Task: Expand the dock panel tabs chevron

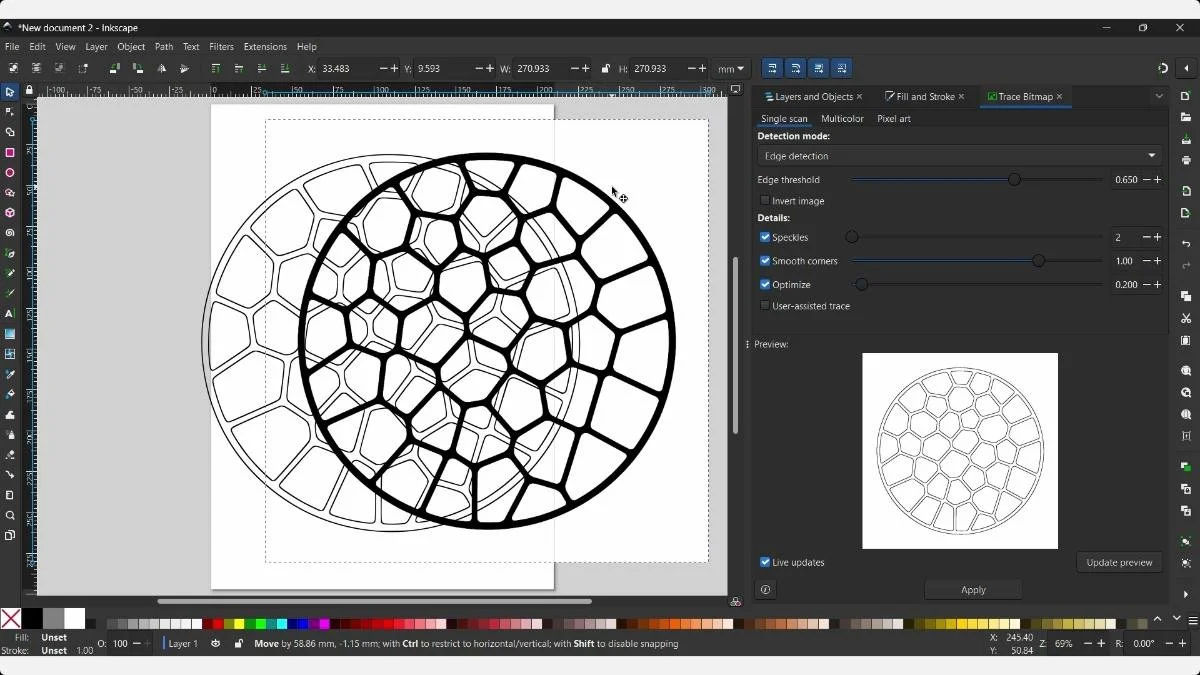Action: 1159,97
